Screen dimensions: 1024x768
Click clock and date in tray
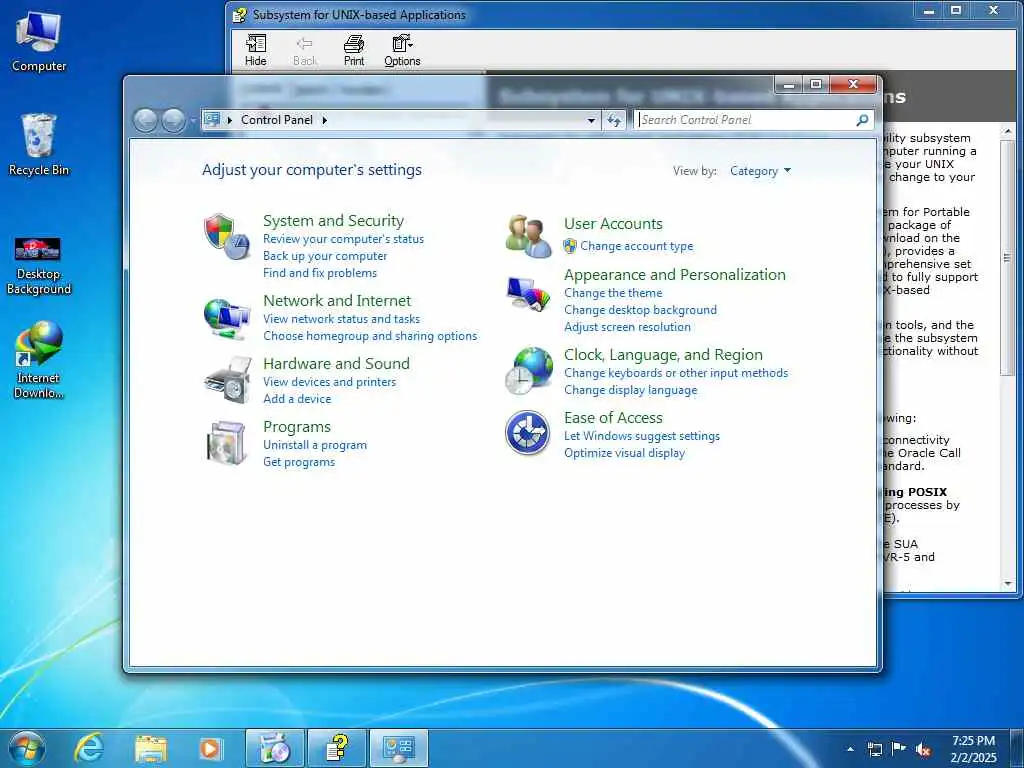coord(973,749)
